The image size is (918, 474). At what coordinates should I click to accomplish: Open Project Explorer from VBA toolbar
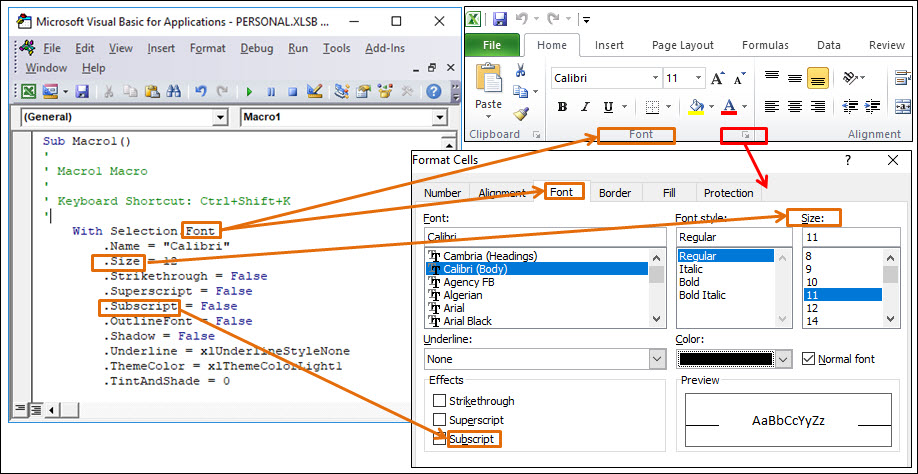tap(342, 92)
